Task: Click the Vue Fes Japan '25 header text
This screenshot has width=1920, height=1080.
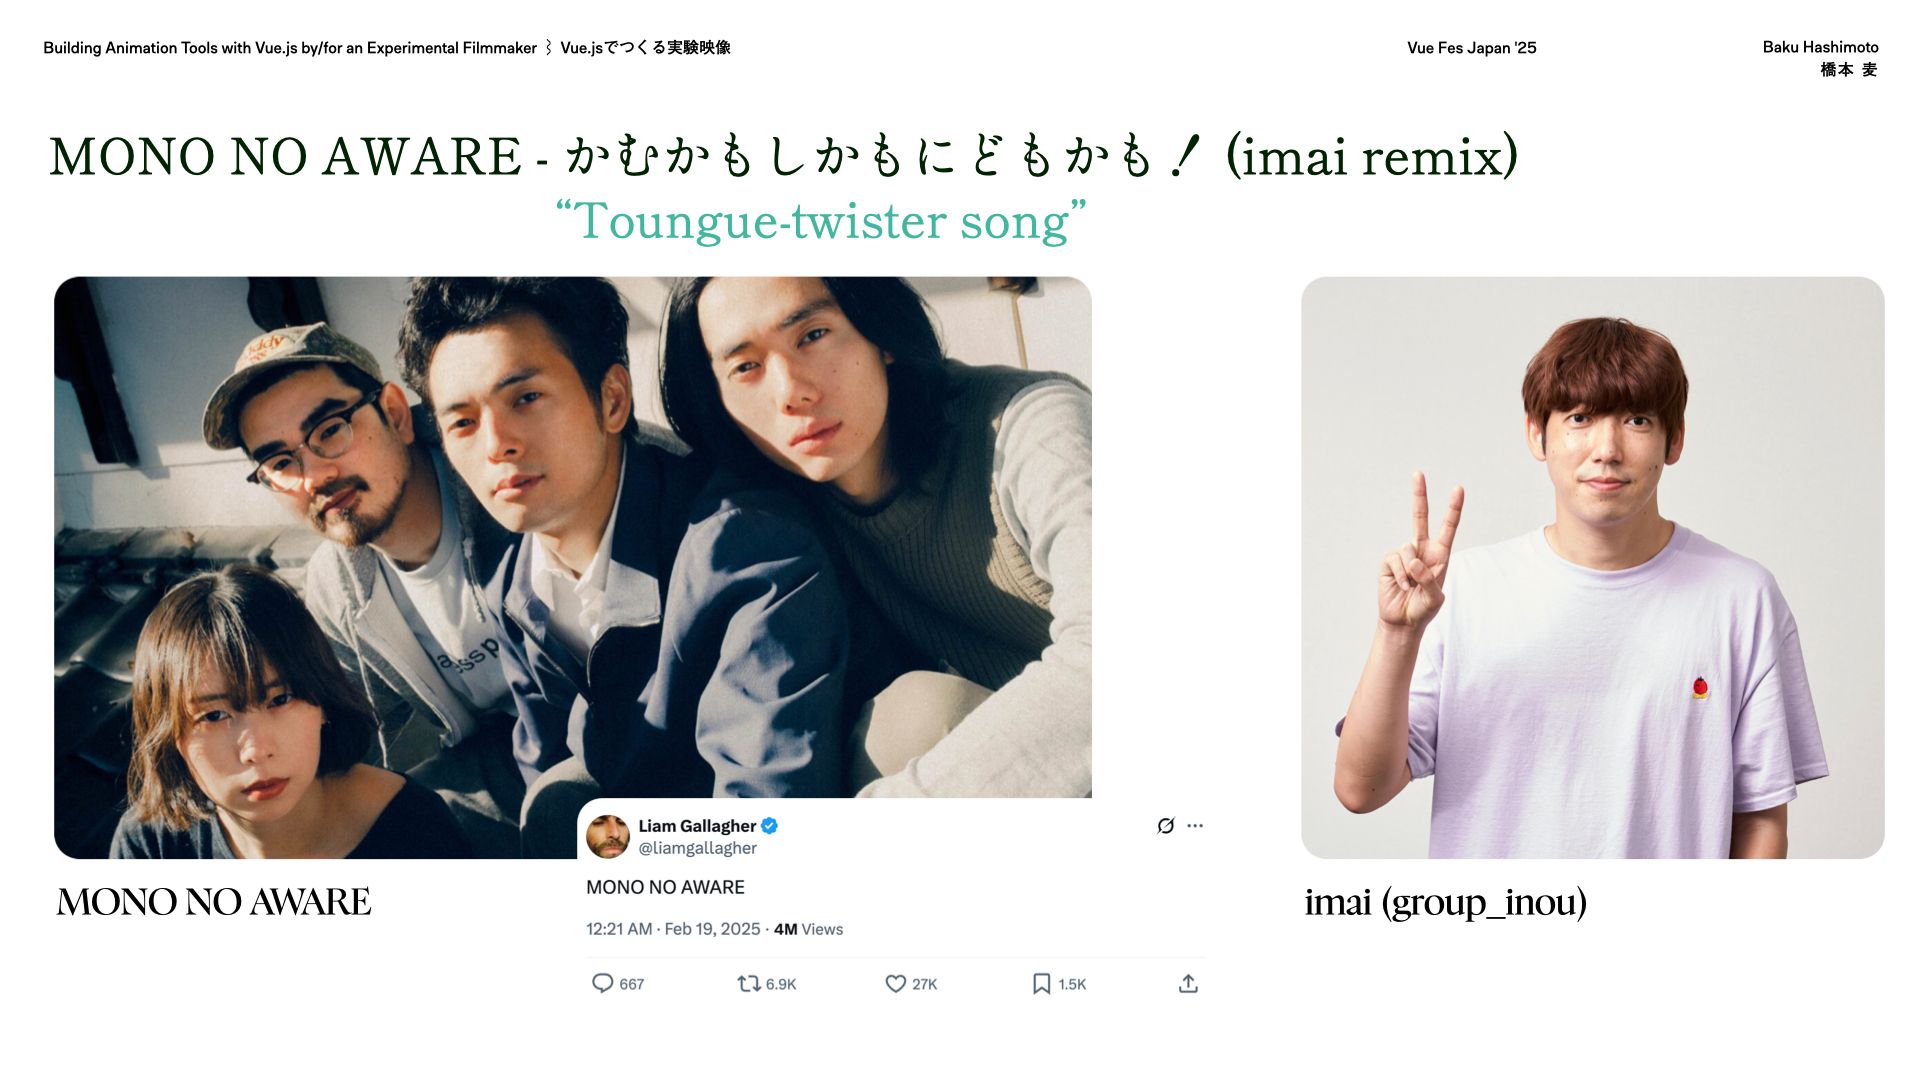Action: 1471,48
